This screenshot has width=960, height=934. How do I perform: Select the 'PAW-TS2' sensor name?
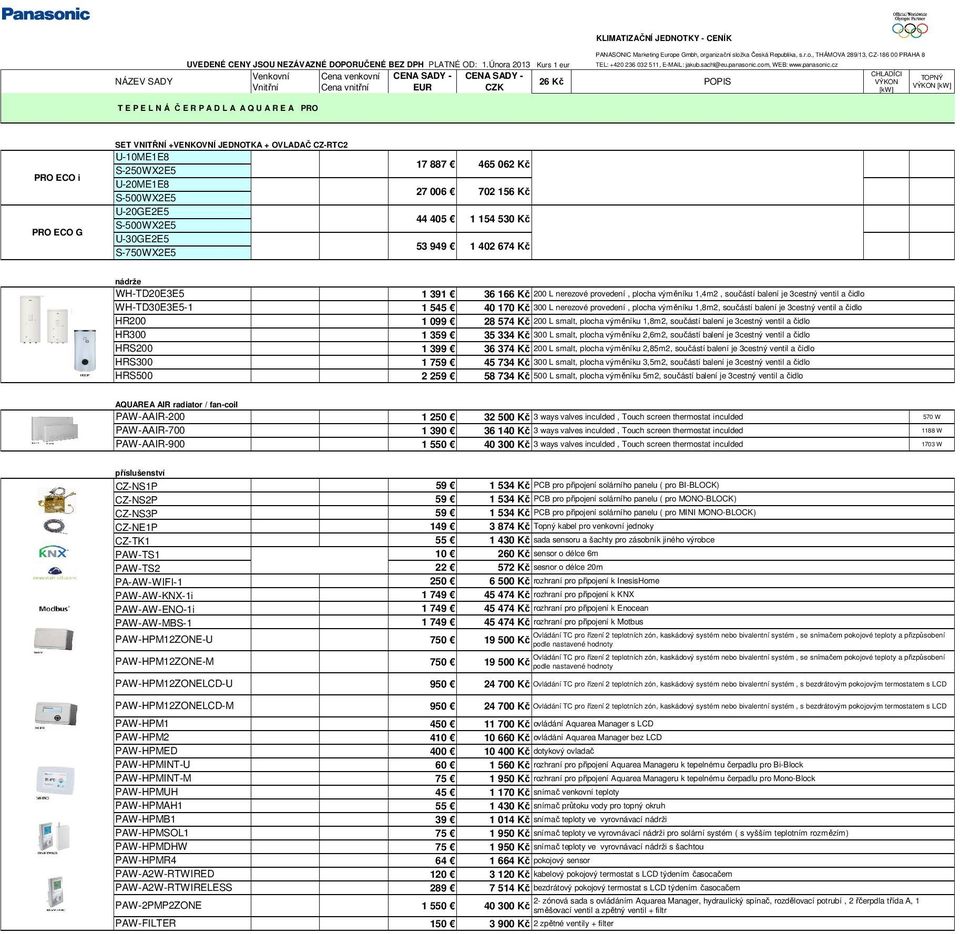pyautogui.click(x=138, y=568)
